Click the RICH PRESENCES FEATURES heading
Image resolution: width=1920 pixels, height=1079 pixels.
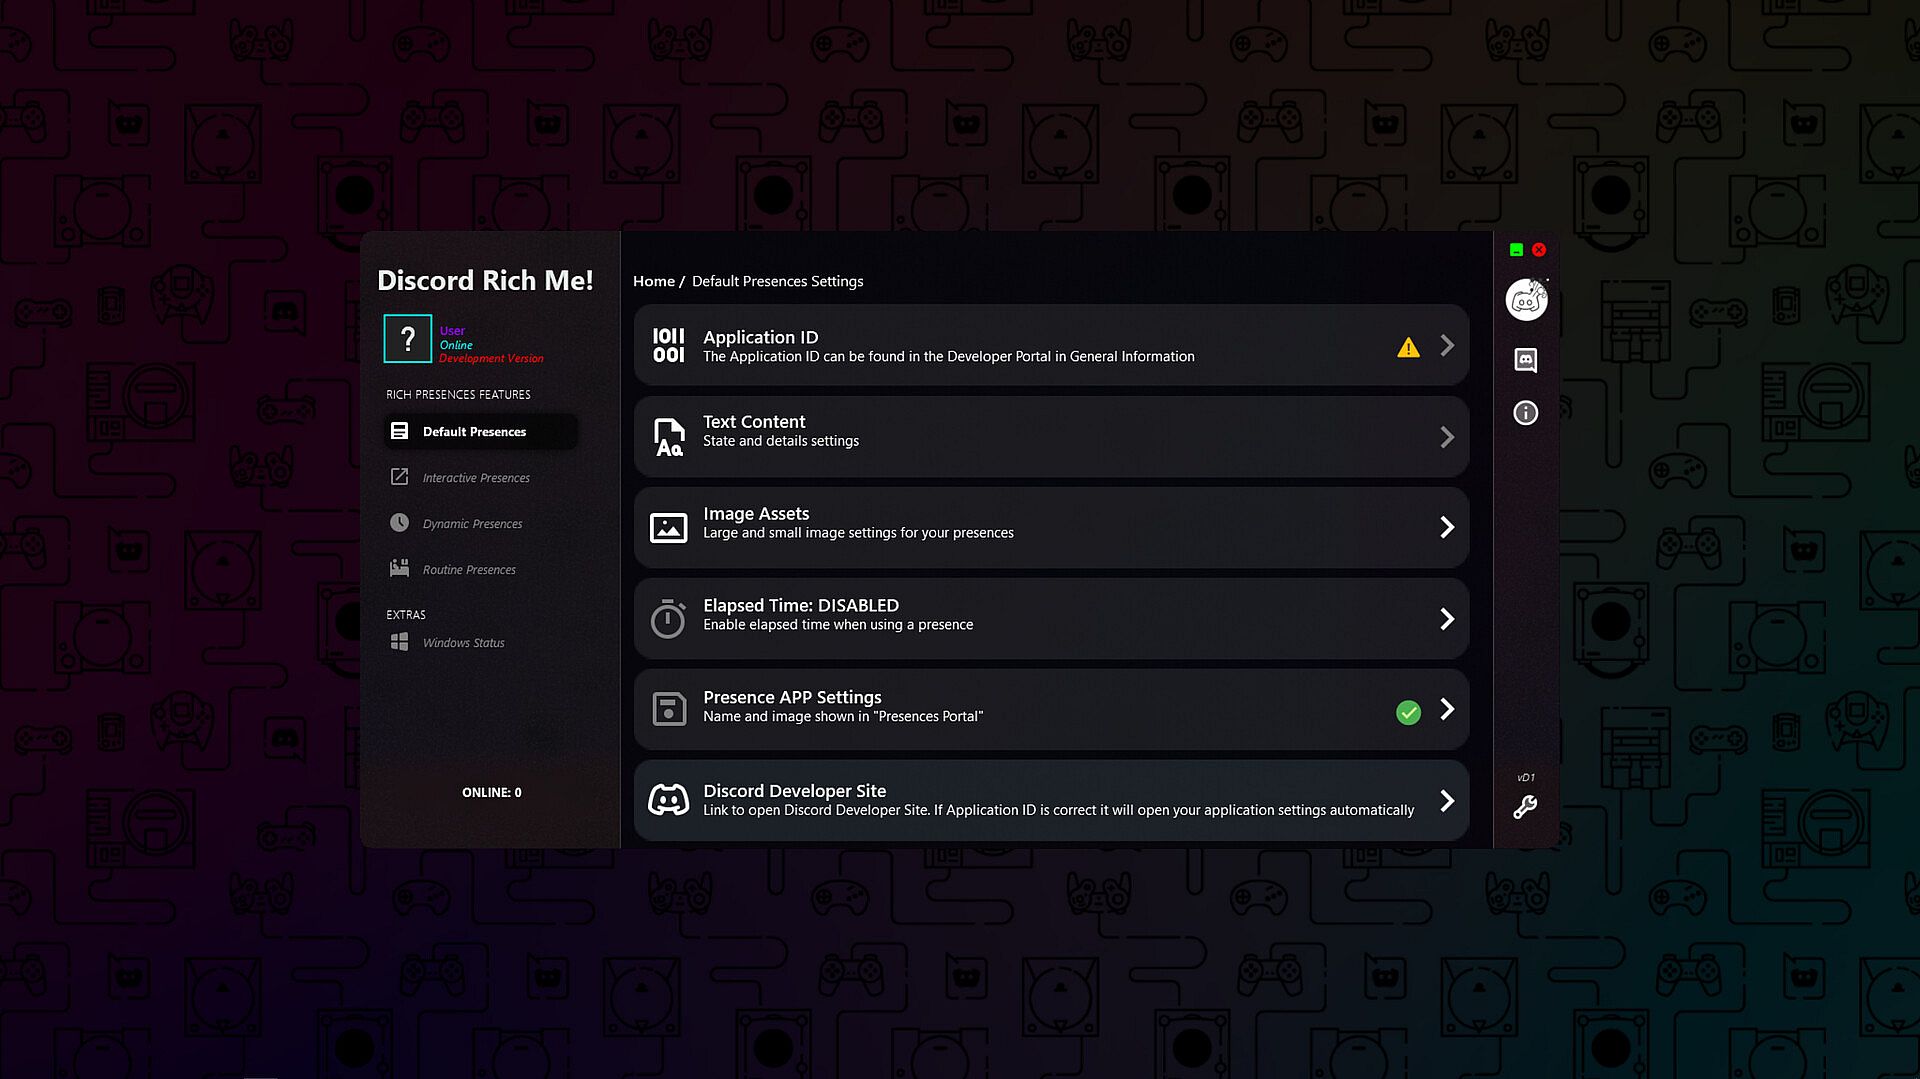coord(458,395)
